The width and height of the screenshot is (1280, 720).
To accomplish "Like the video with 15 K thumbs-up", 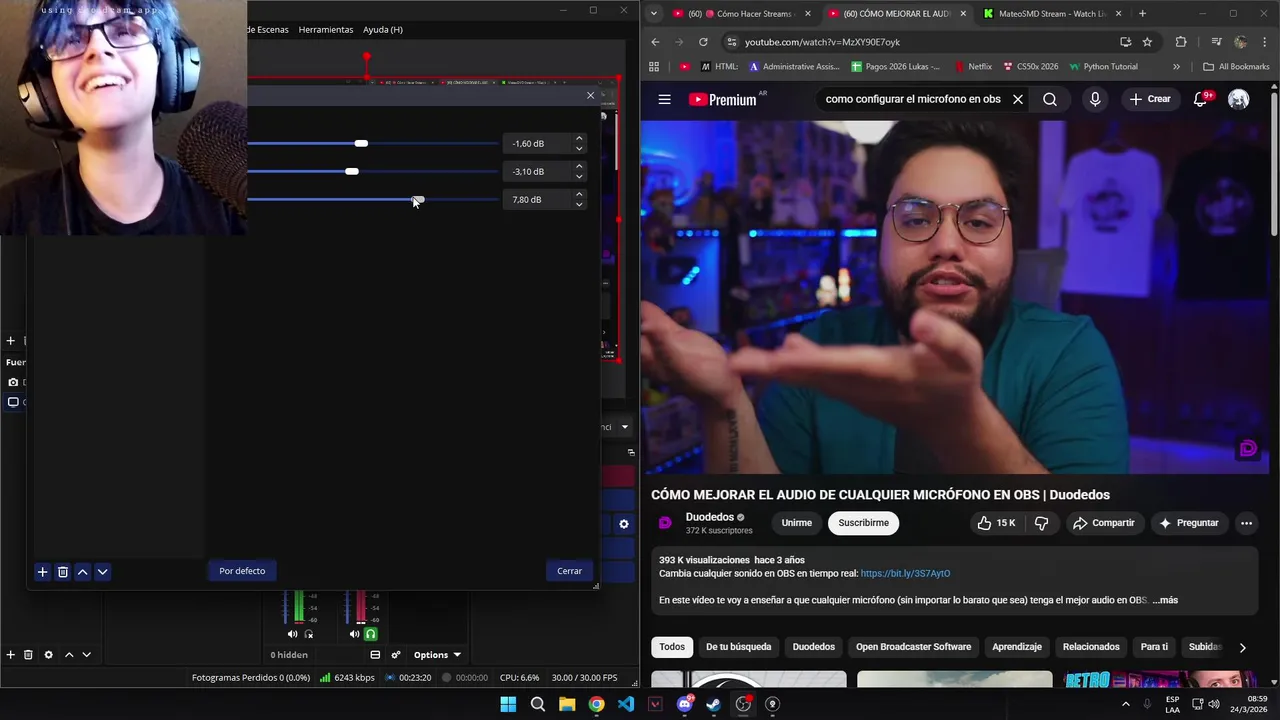I will 996,523.
